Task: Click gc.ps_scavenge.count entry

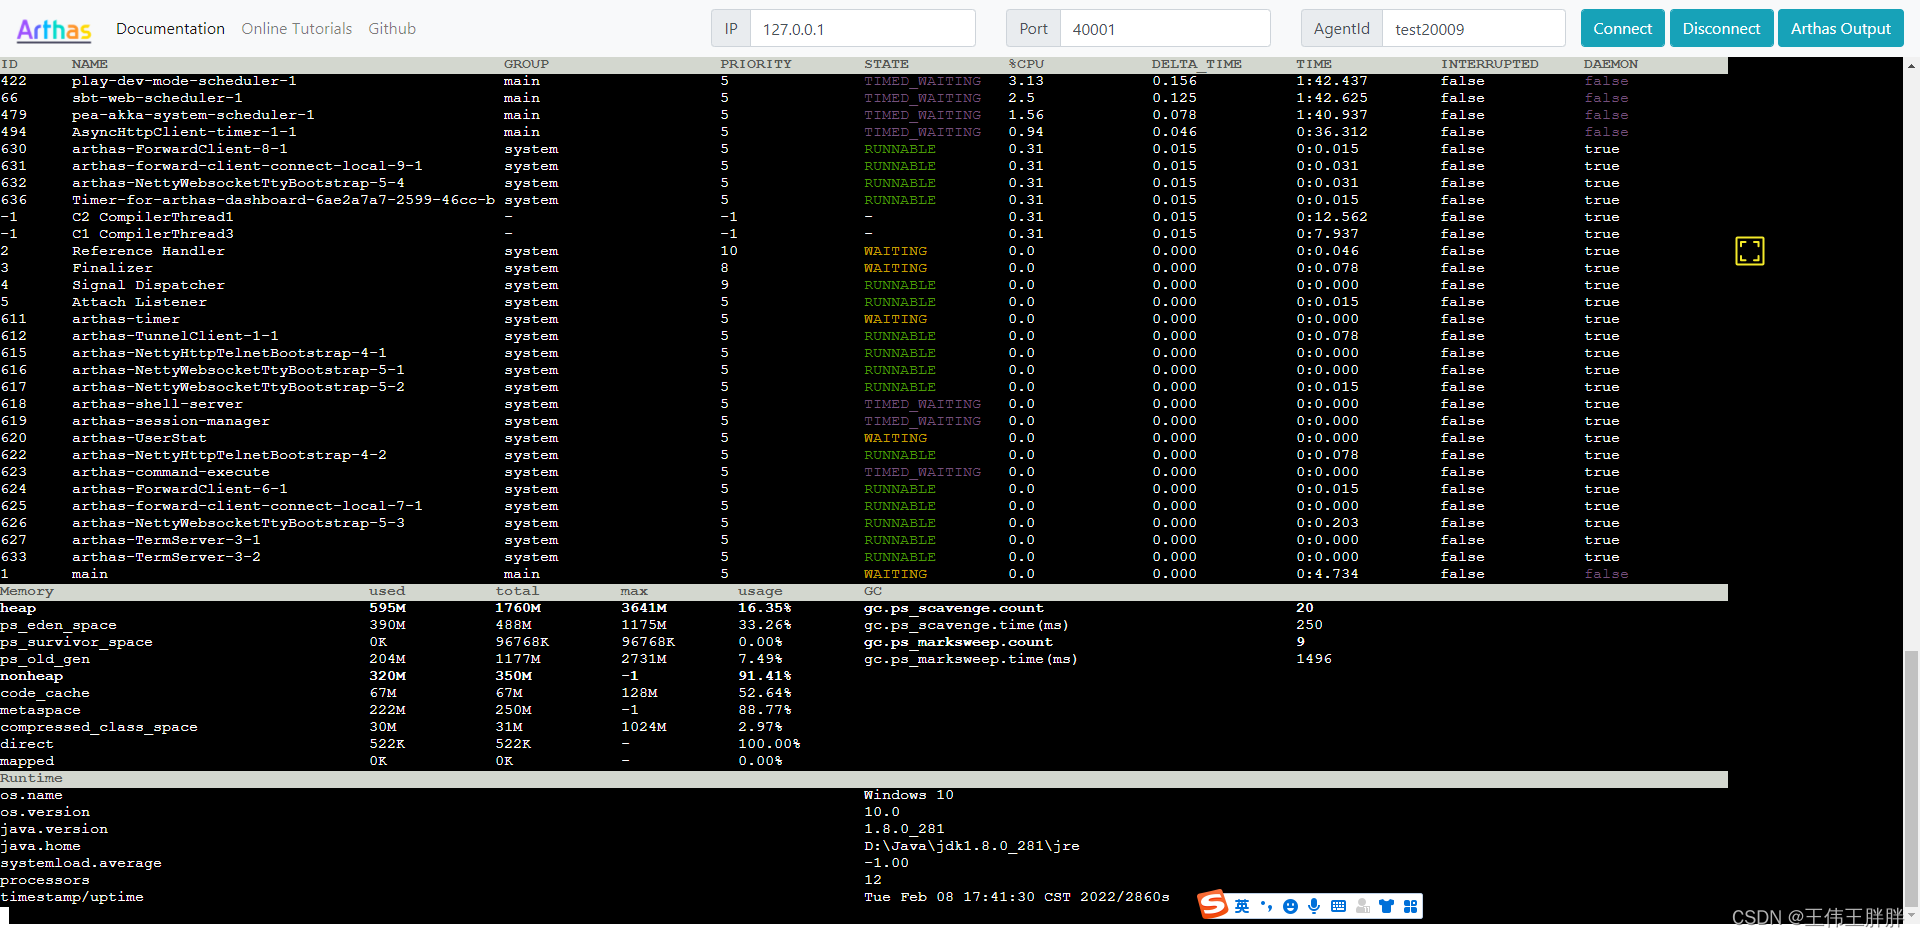Action: coord(954,608)
